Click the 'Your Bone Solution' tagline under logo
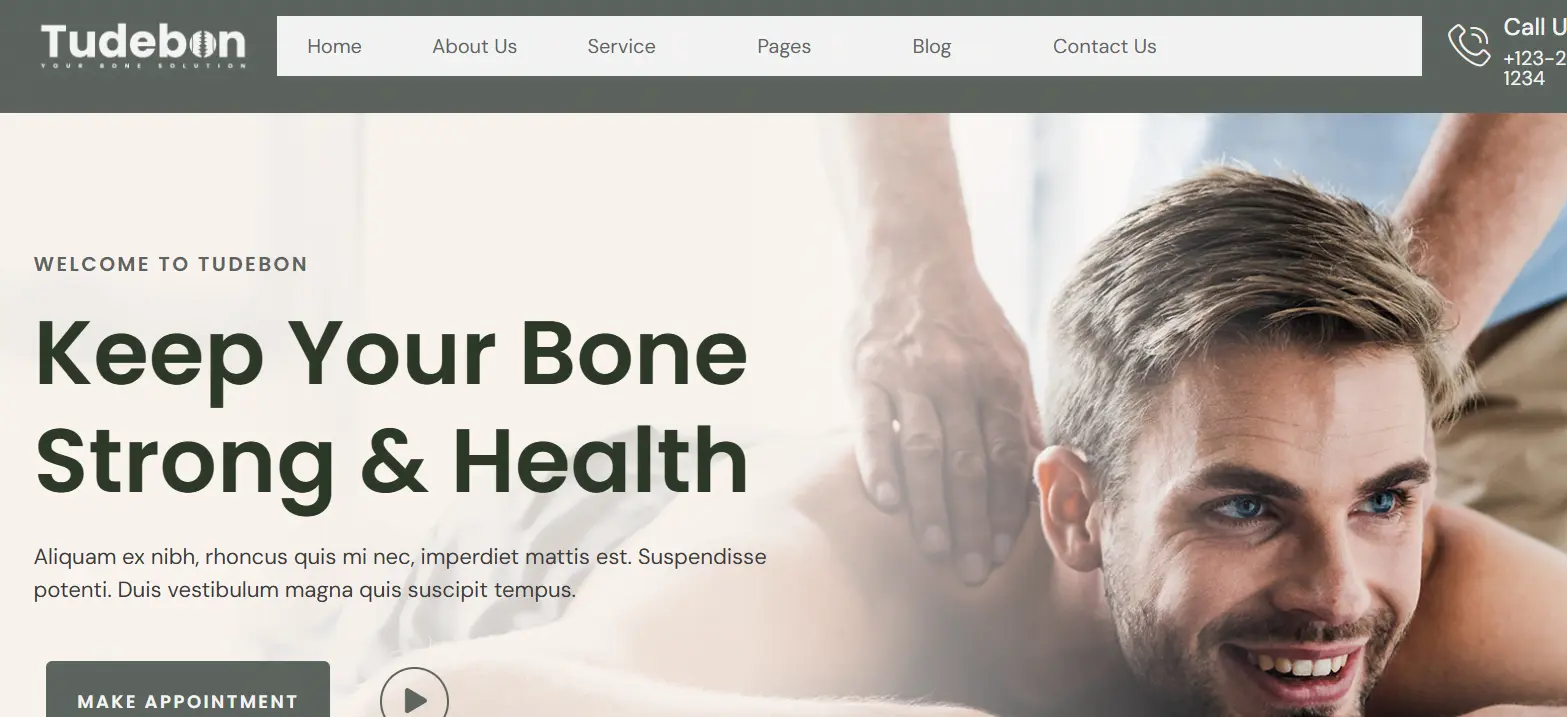 (x=143, y=66)
